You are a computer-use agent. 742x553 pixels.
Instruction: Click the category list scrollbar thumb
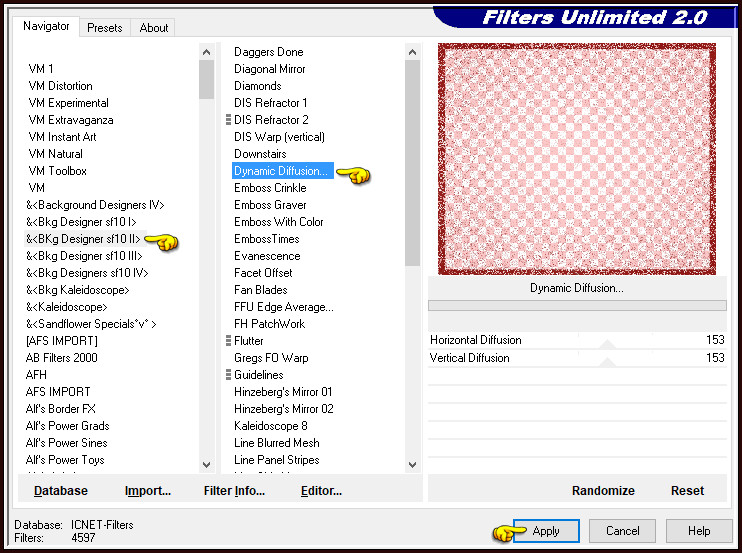coord(206,79)
